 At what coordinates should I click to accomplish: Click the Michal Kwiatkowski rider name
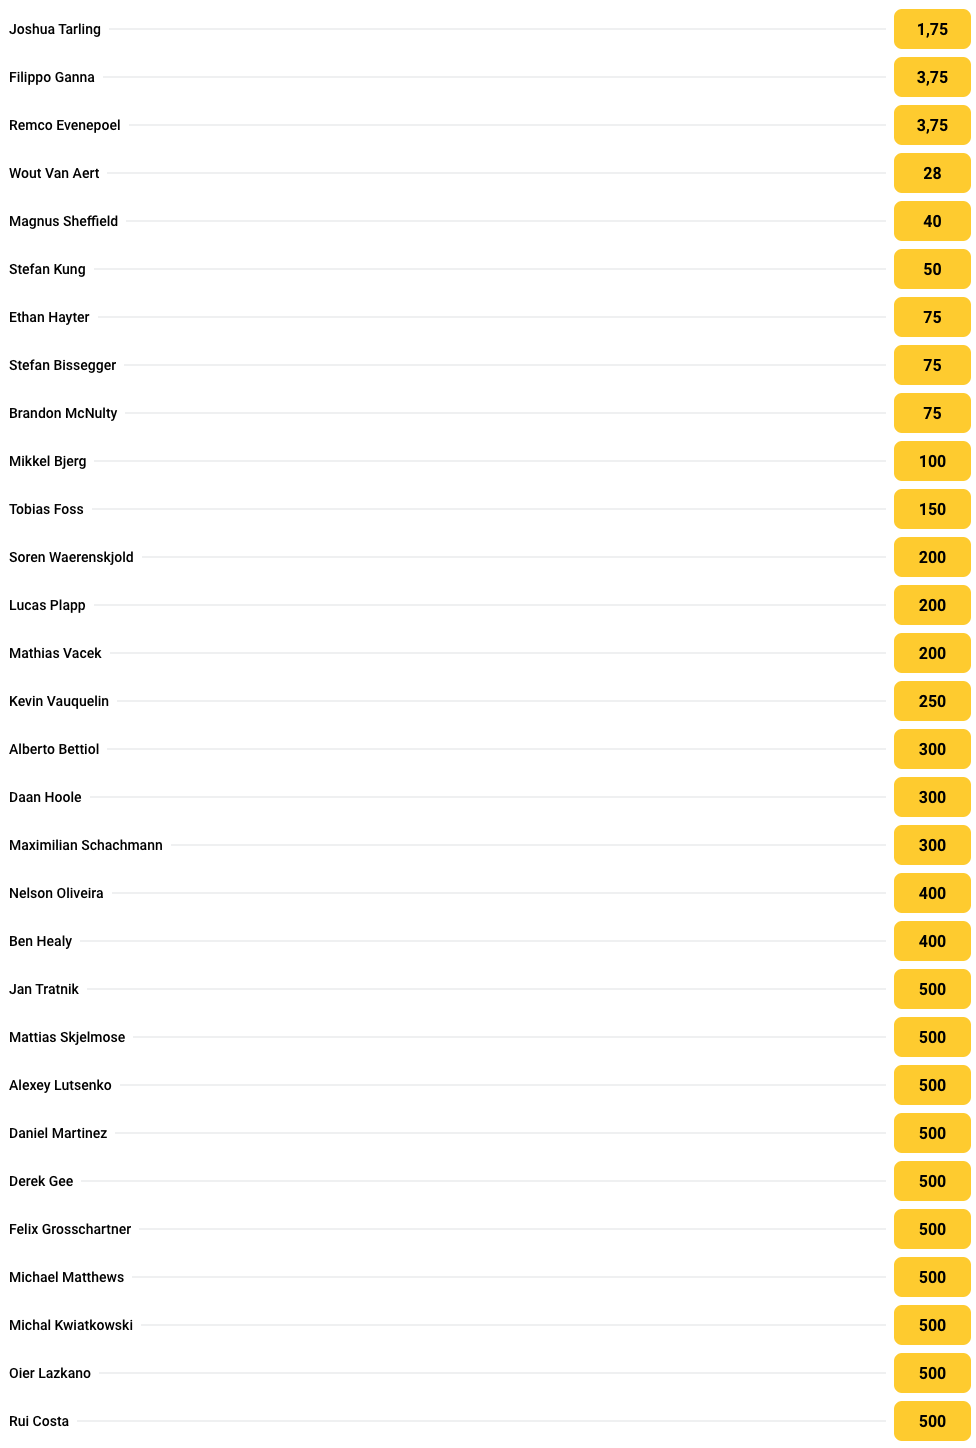pyautogui.click(x=71, y=1325)
